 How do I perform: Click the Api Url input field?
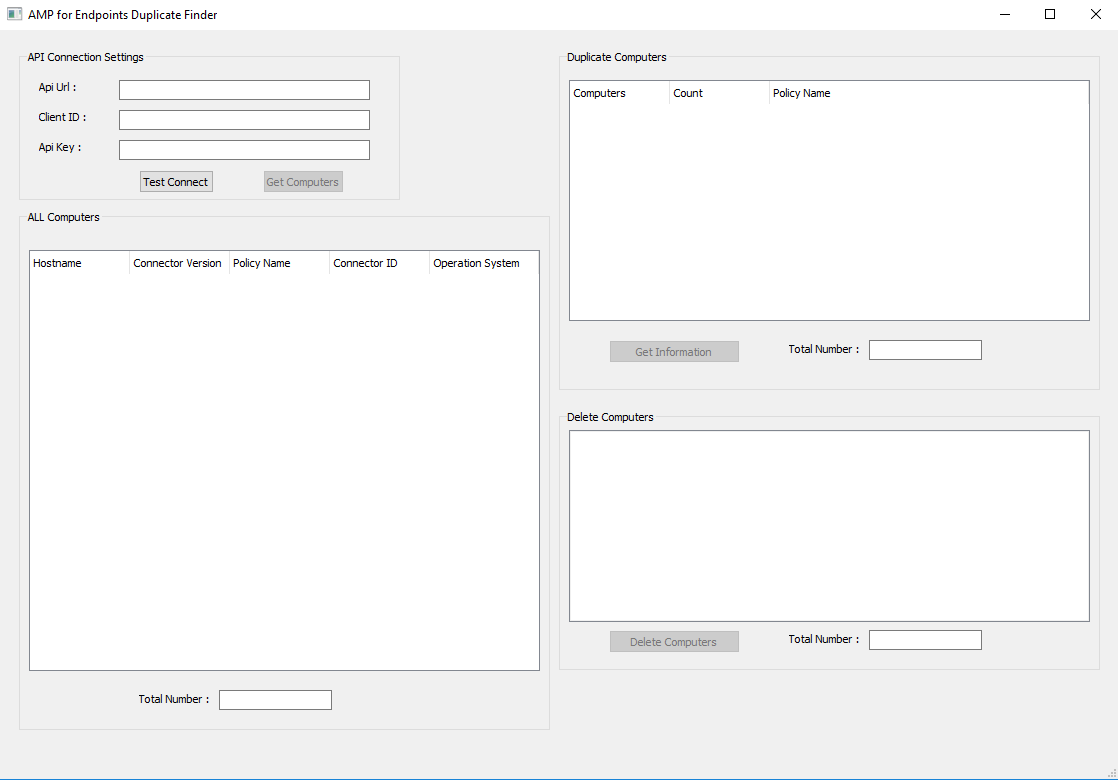pyautogui.click(x=244, y=90)
